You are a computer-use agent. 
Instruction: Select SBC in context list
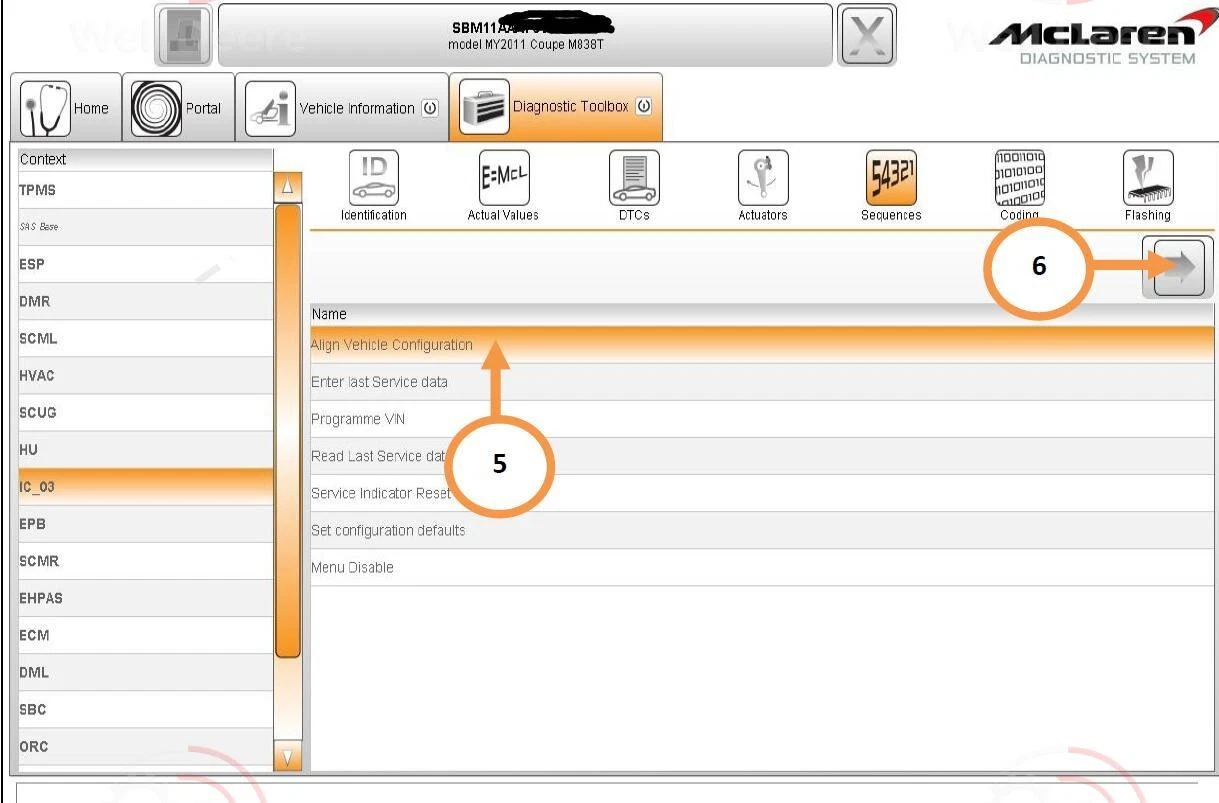tap(145, 709)
